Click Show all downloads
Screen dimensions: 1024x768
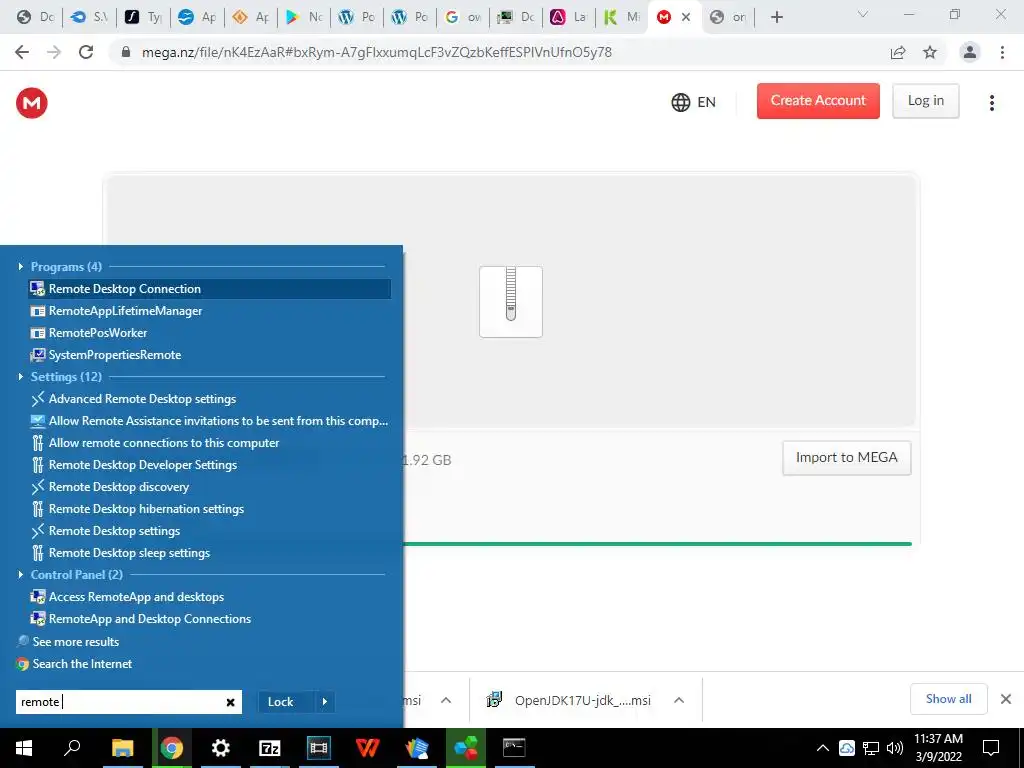948,699
